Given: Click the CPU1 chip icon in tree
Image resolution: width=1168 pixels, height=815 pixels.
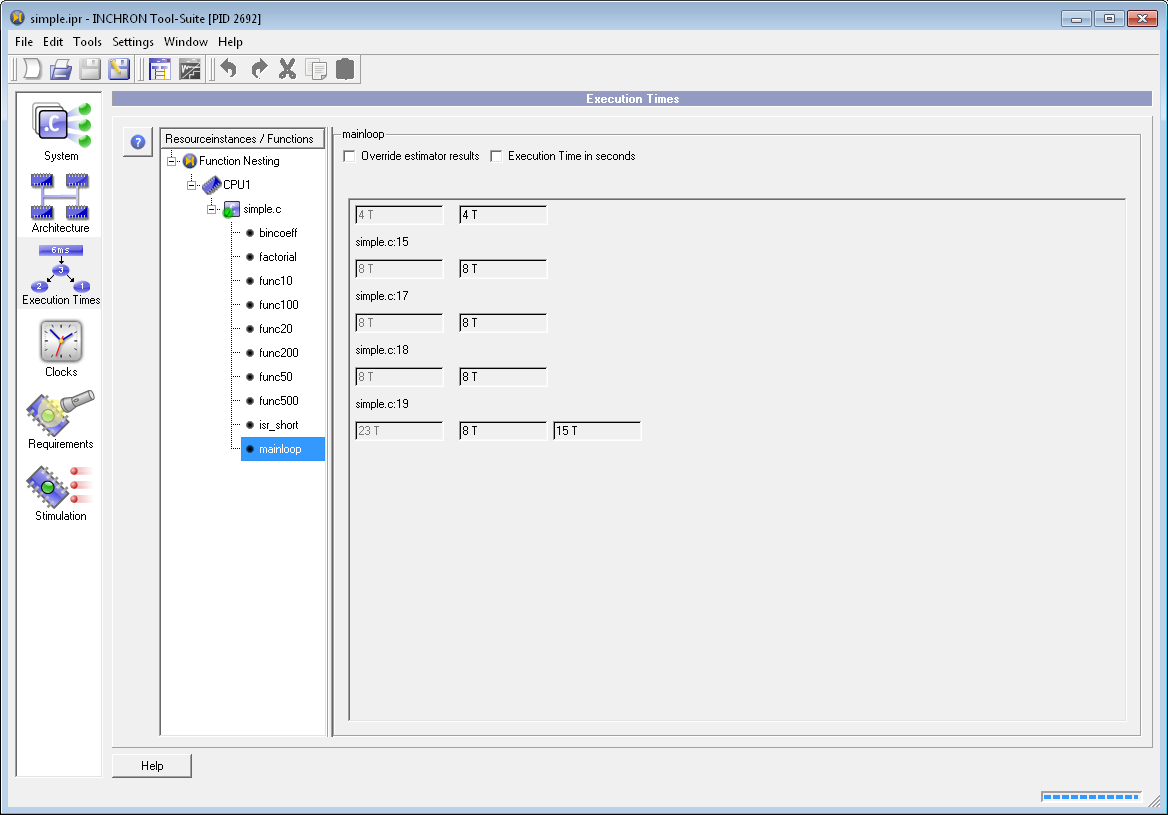Looking at the screenshot, I should [x=212, y=185].
